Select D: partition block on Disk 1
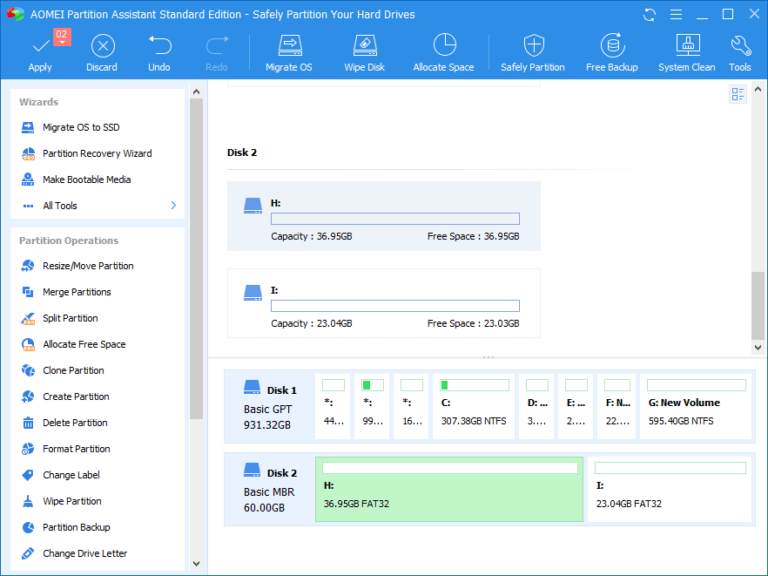The width and height of the screenshot is (768, 576). coord(537,407)
